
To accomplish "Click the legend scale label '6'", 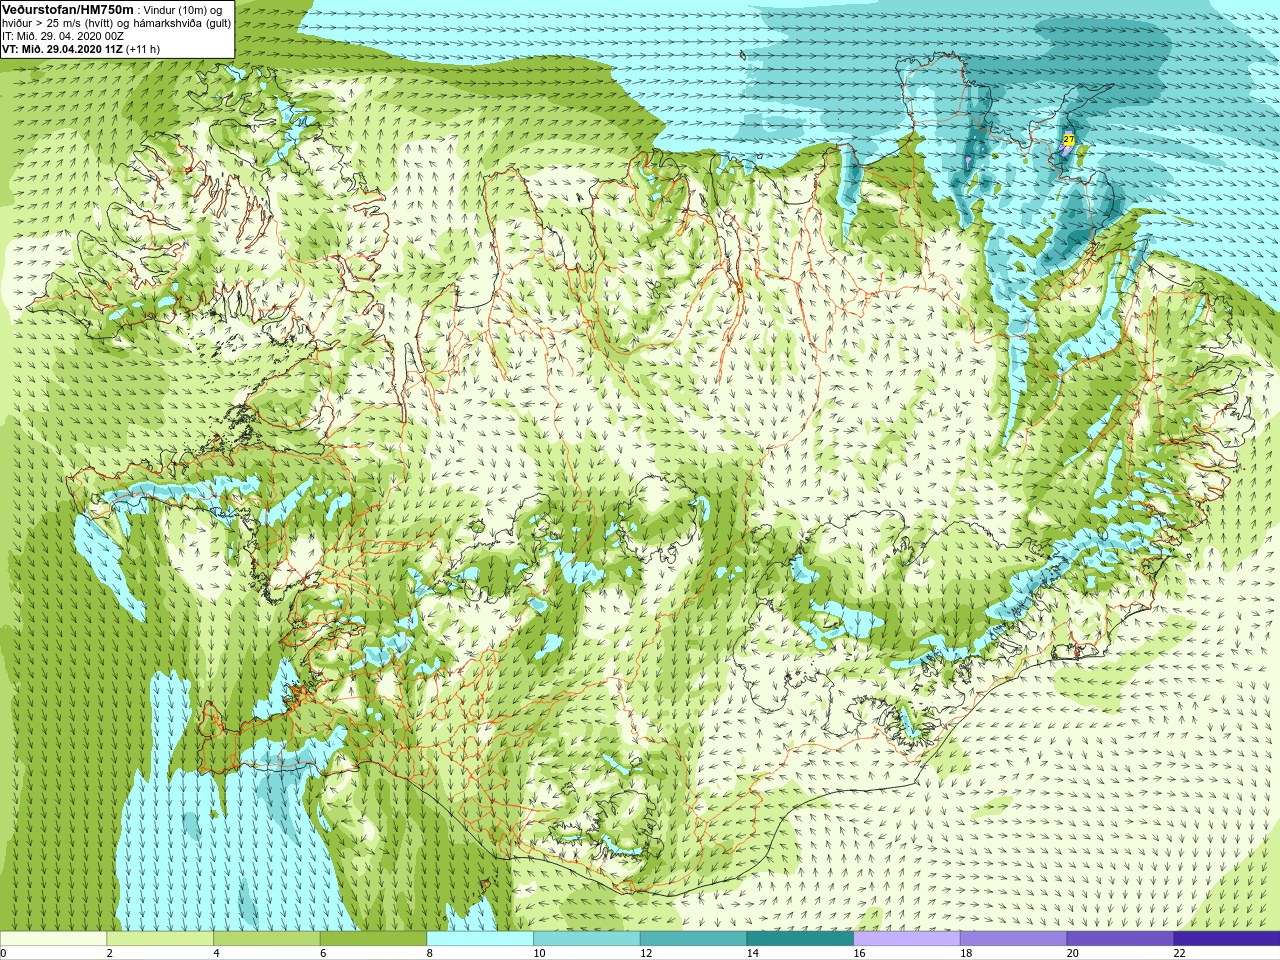I will pos(323,953).
